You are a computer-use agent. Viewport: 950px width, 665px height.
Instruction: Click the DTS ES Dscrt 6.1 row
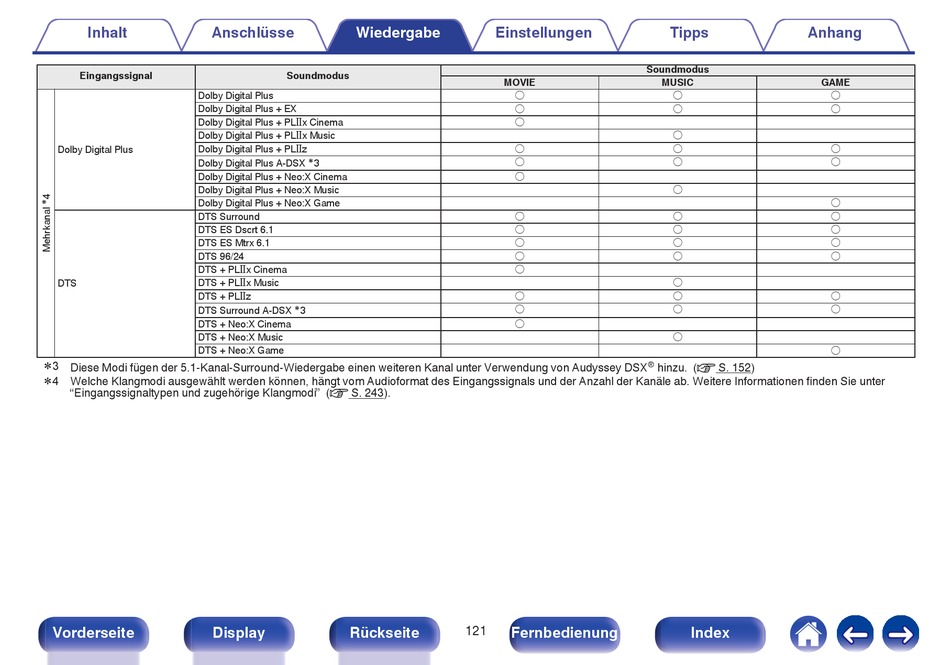555,230
